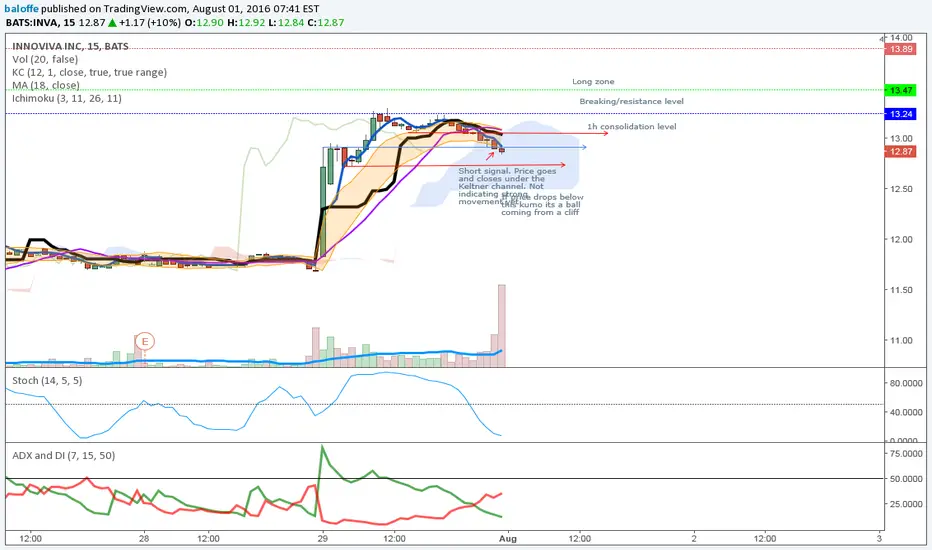Click the 3 date label on time axis
932x550 pixels.
click(x=879, y=539)
